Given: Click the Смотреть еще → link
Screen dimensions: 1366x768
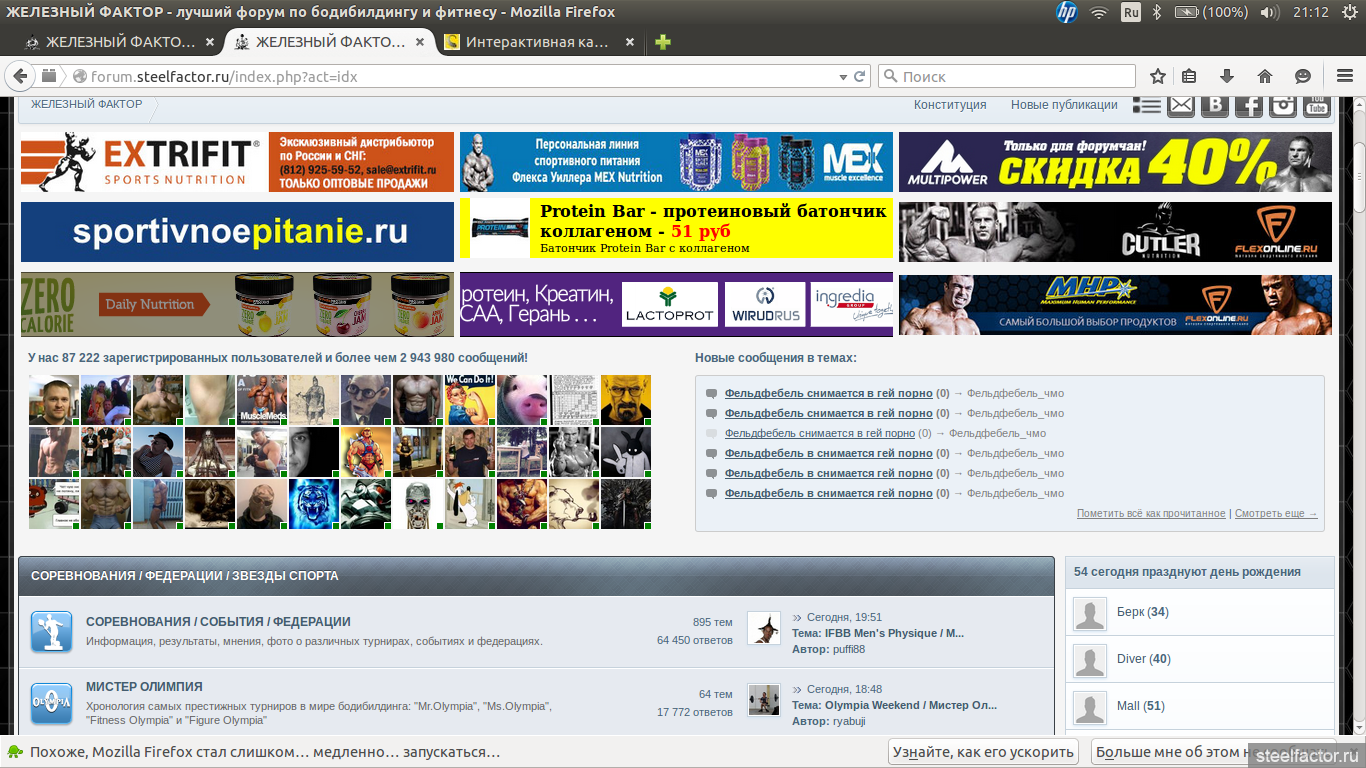Looking at the screenshot, I should 1276,514.
